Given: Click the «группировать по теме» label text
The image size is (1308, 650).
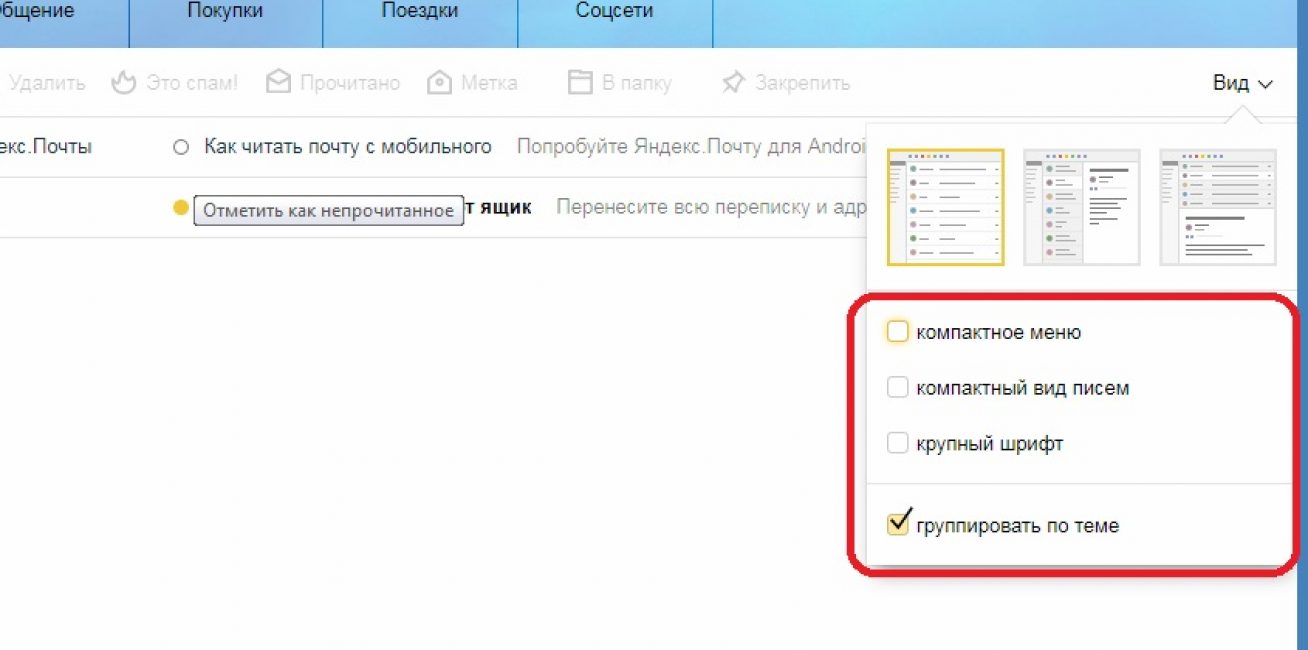Looking at the screenshot, I should 1018,525.
